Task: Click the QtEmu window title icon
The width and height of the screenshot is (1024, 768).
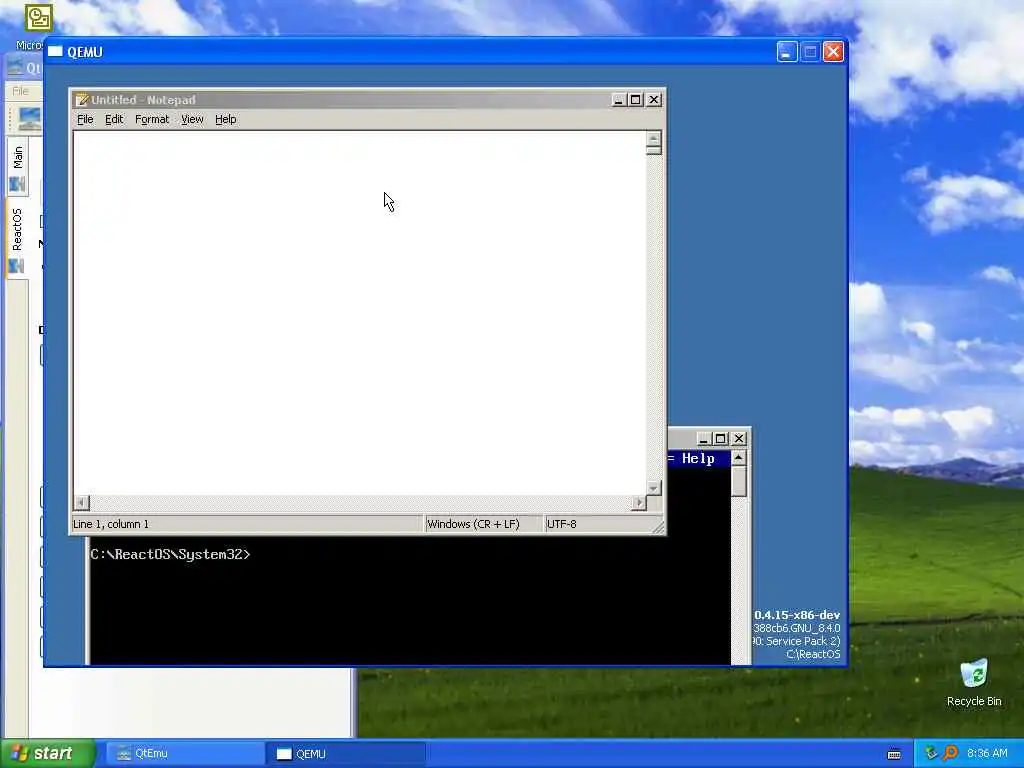Action: coord(16,67)
